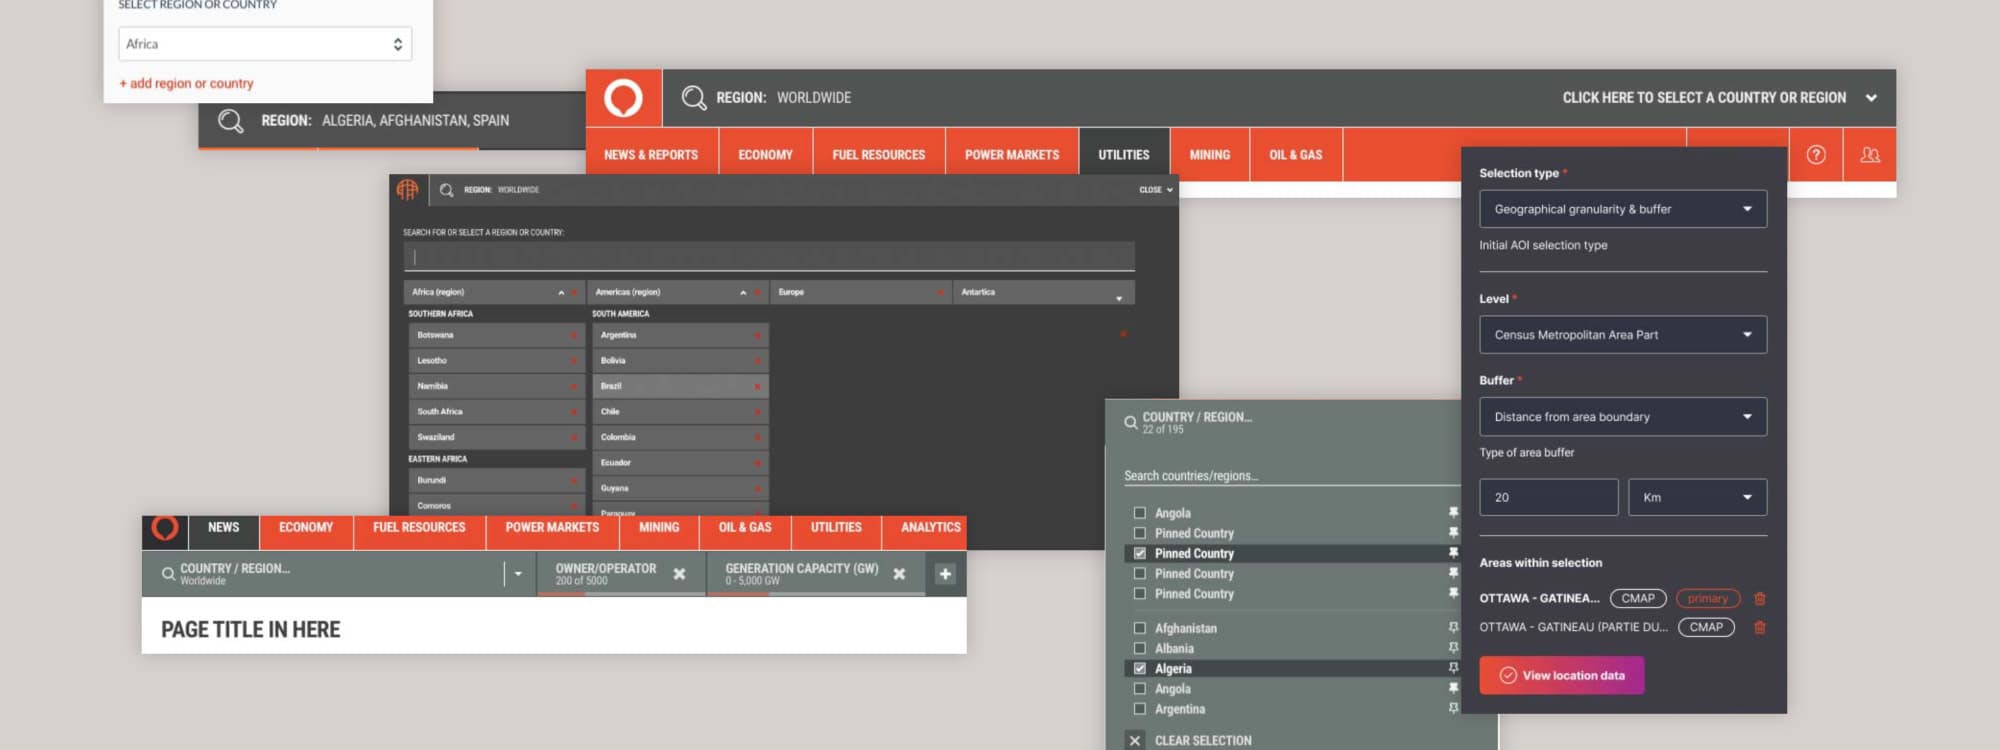Delete the Ottawa - Gatineau (Partie Du... area with its trash icon
The image size is (2000, 750).
[1760, 628]
